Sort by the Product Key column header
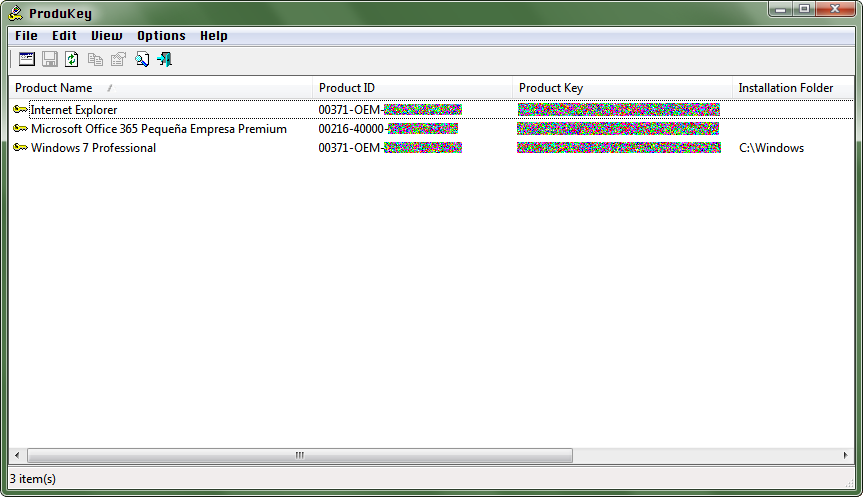 (622, 88)
